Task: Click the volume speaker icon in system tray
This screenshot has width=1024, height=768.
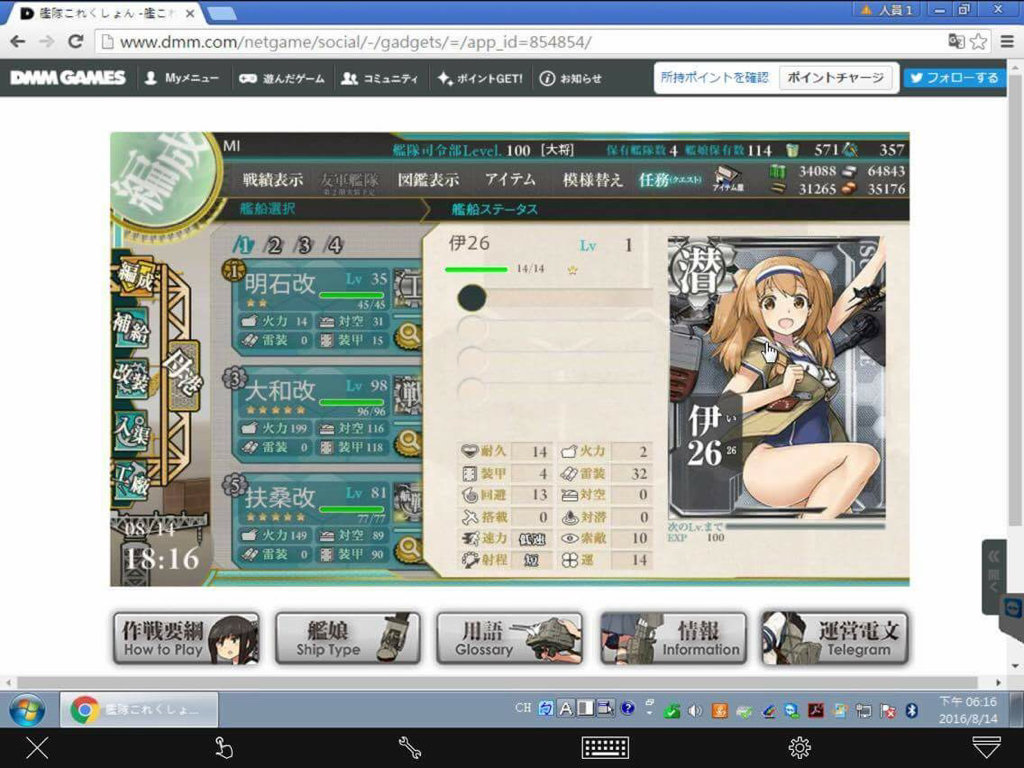Action: click(x=695, y=711)
